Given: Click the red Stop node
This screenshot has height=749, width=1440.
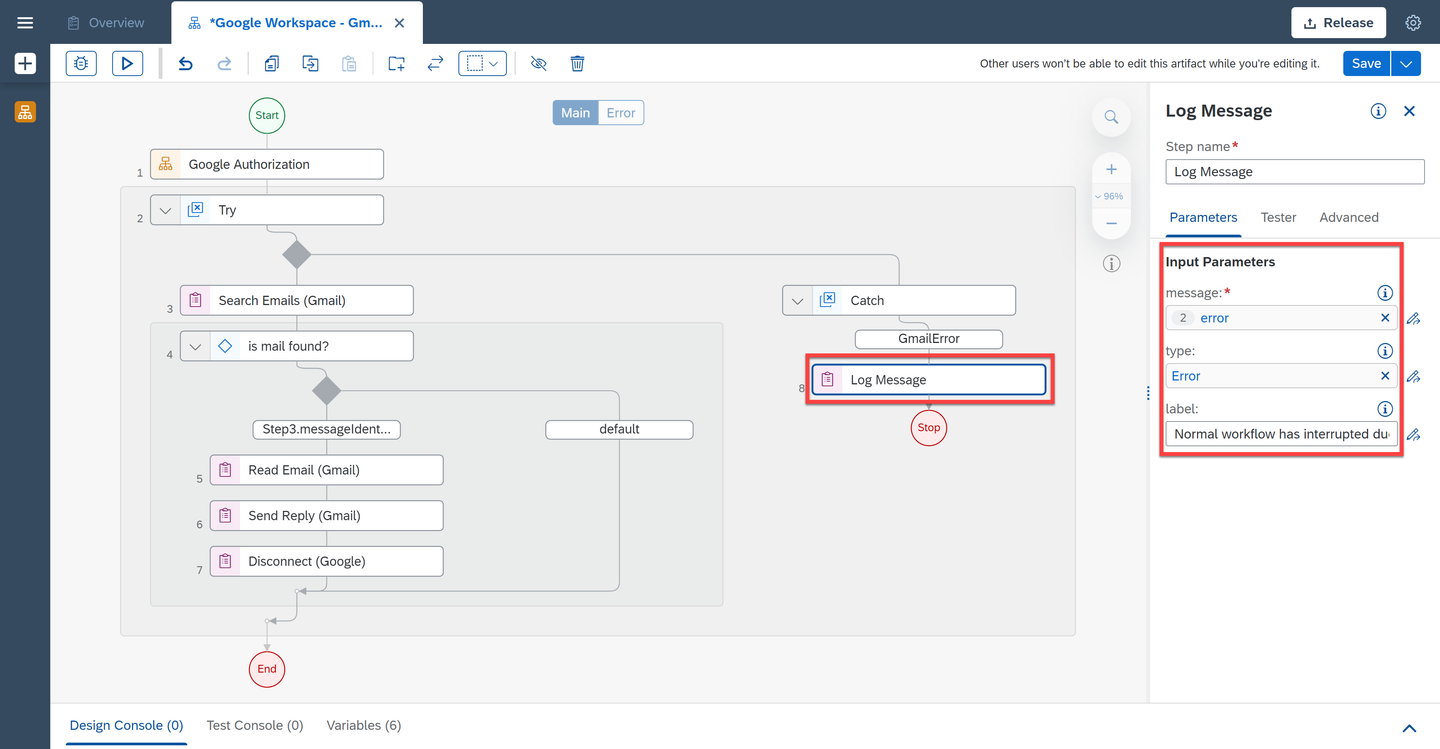Looking at the screenshot, I should click(929, 427).
